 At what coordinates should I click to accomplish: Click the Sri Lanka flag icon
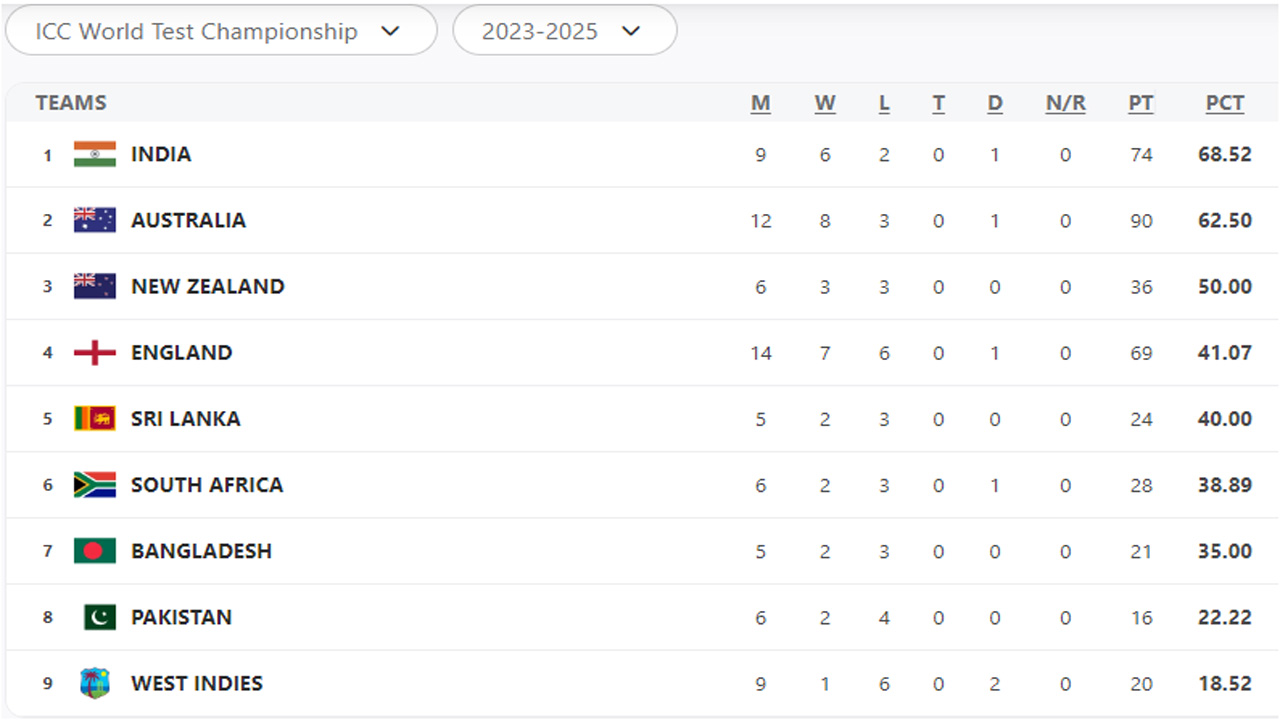coord(95,418)
